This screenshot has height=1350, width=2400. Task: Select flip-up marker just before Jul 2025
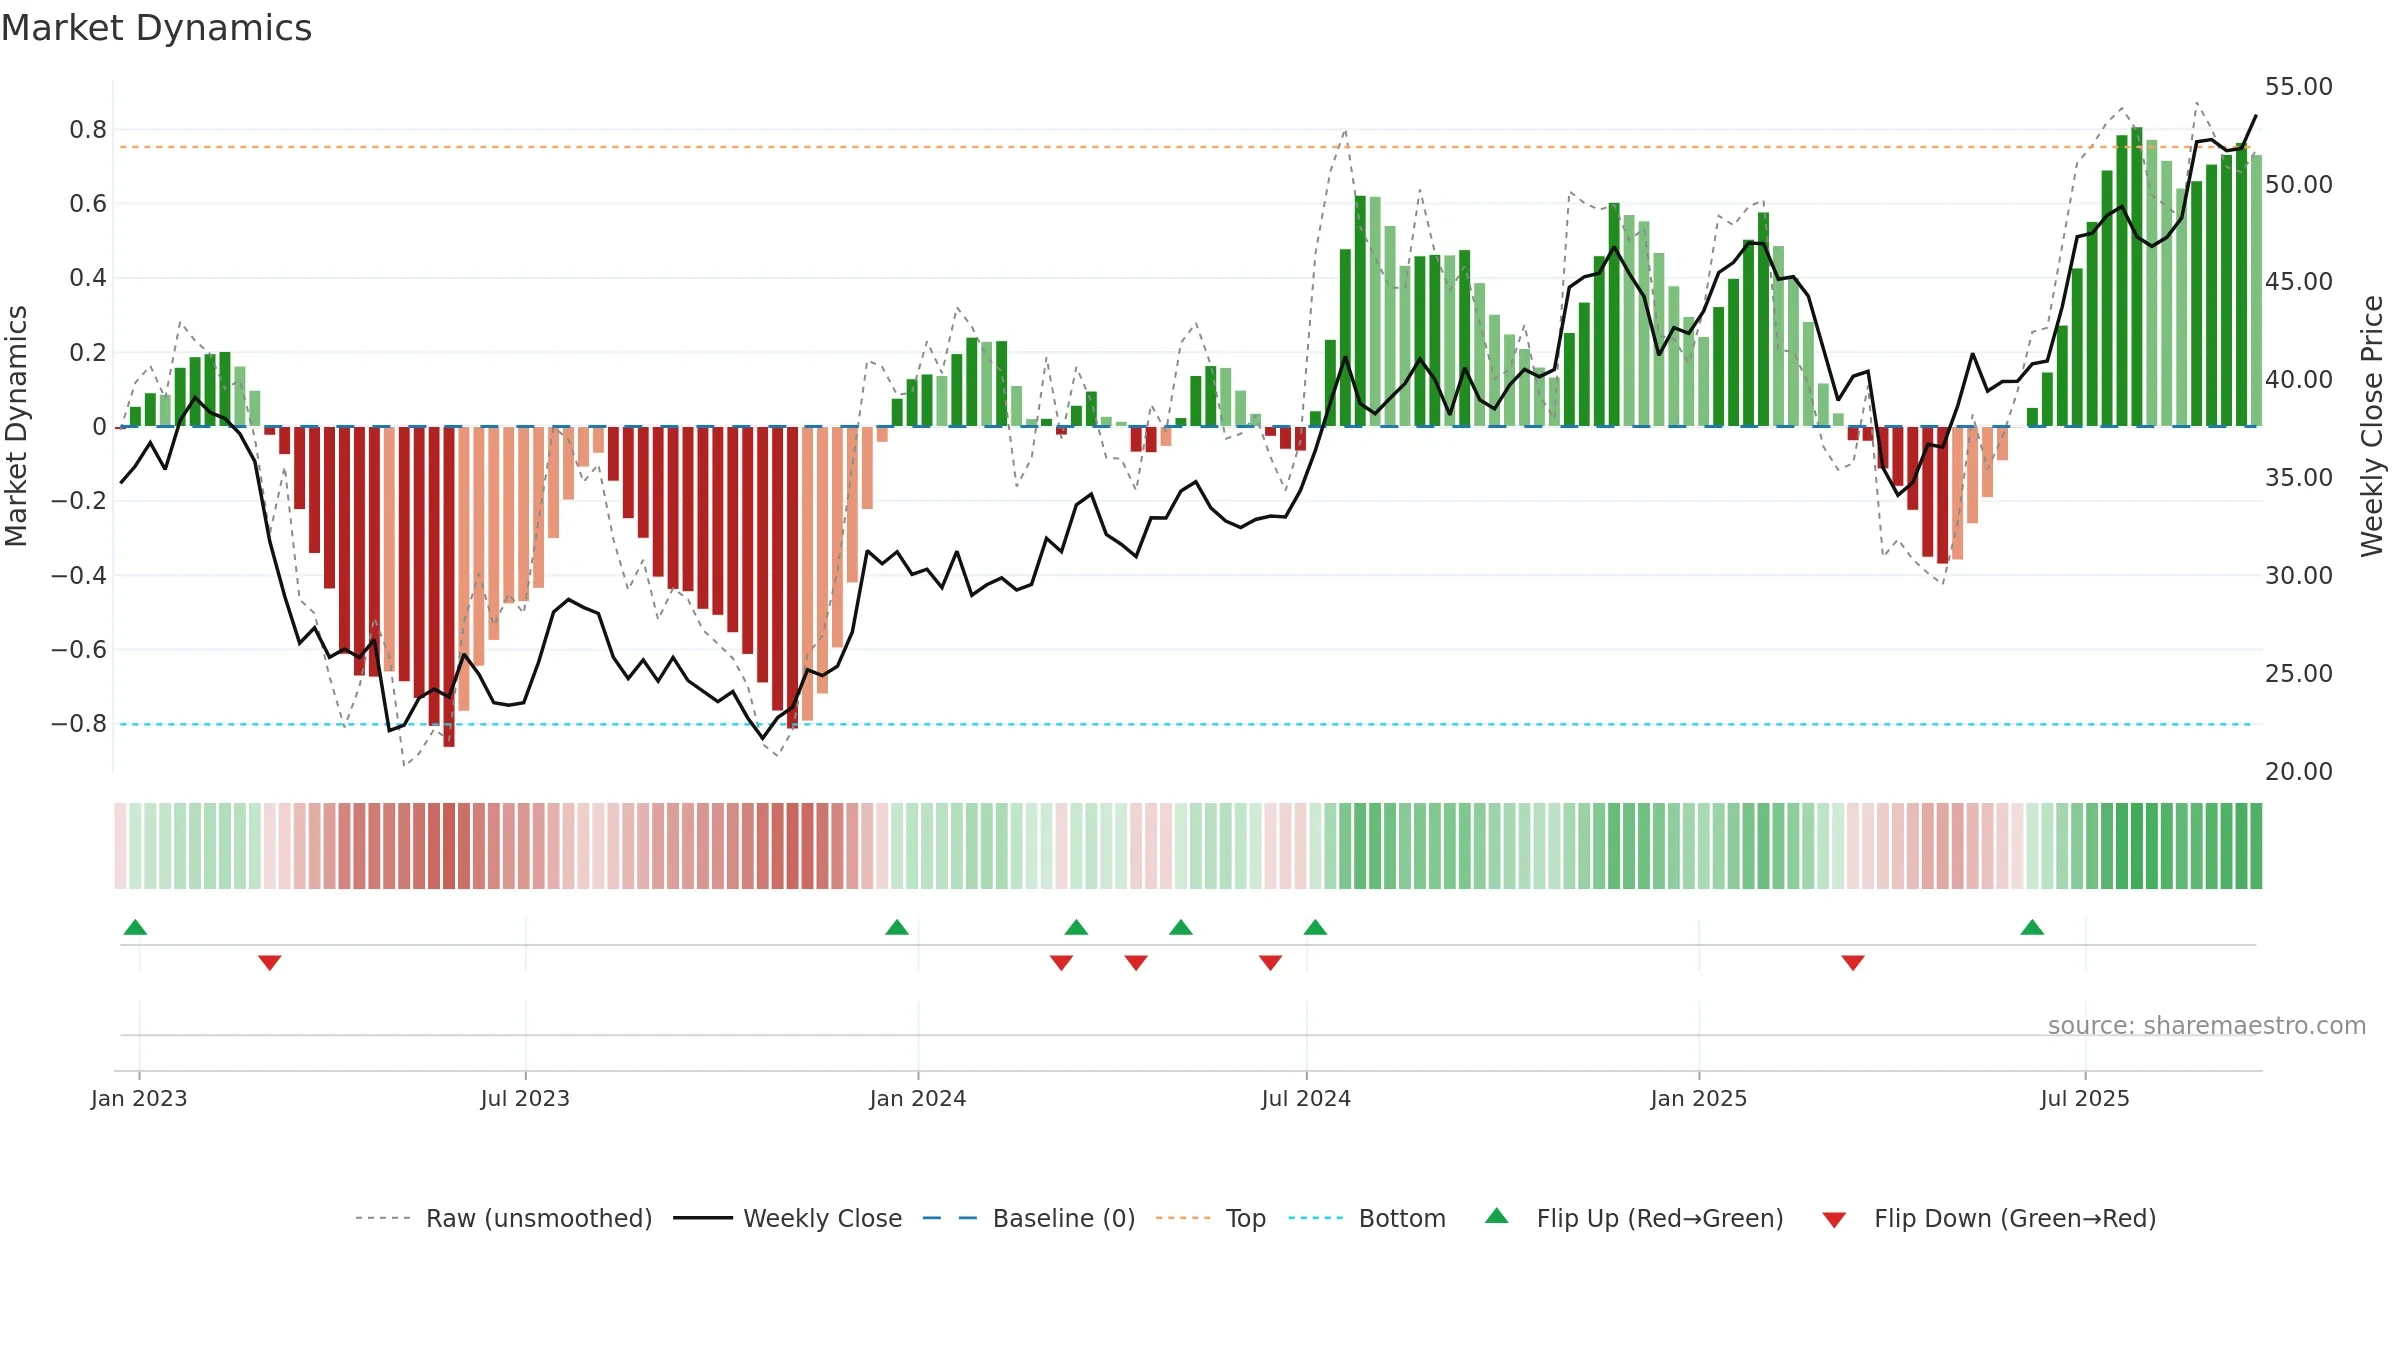click(2032, 927)
